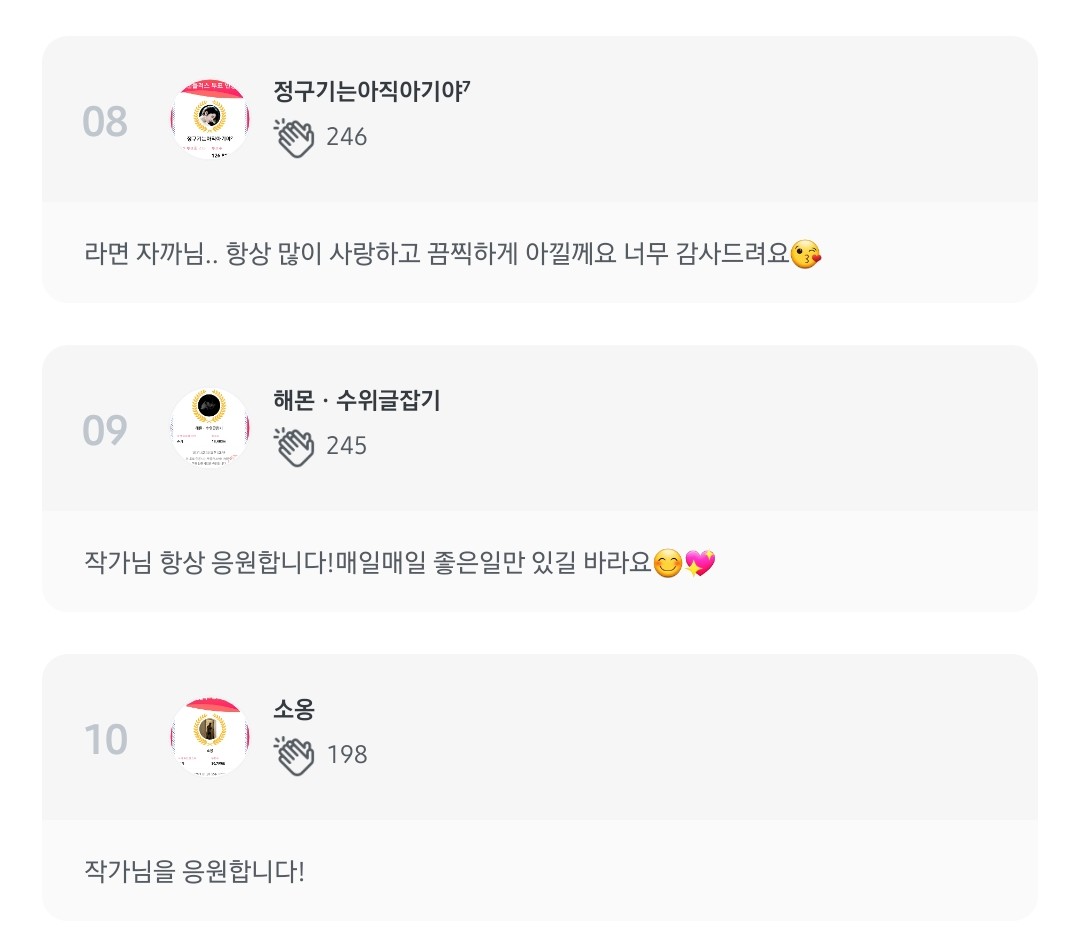Image resolution: width=1080 pixels, height=946 pixels.
Task: Select the username 소옹
Action: (294, 710)
